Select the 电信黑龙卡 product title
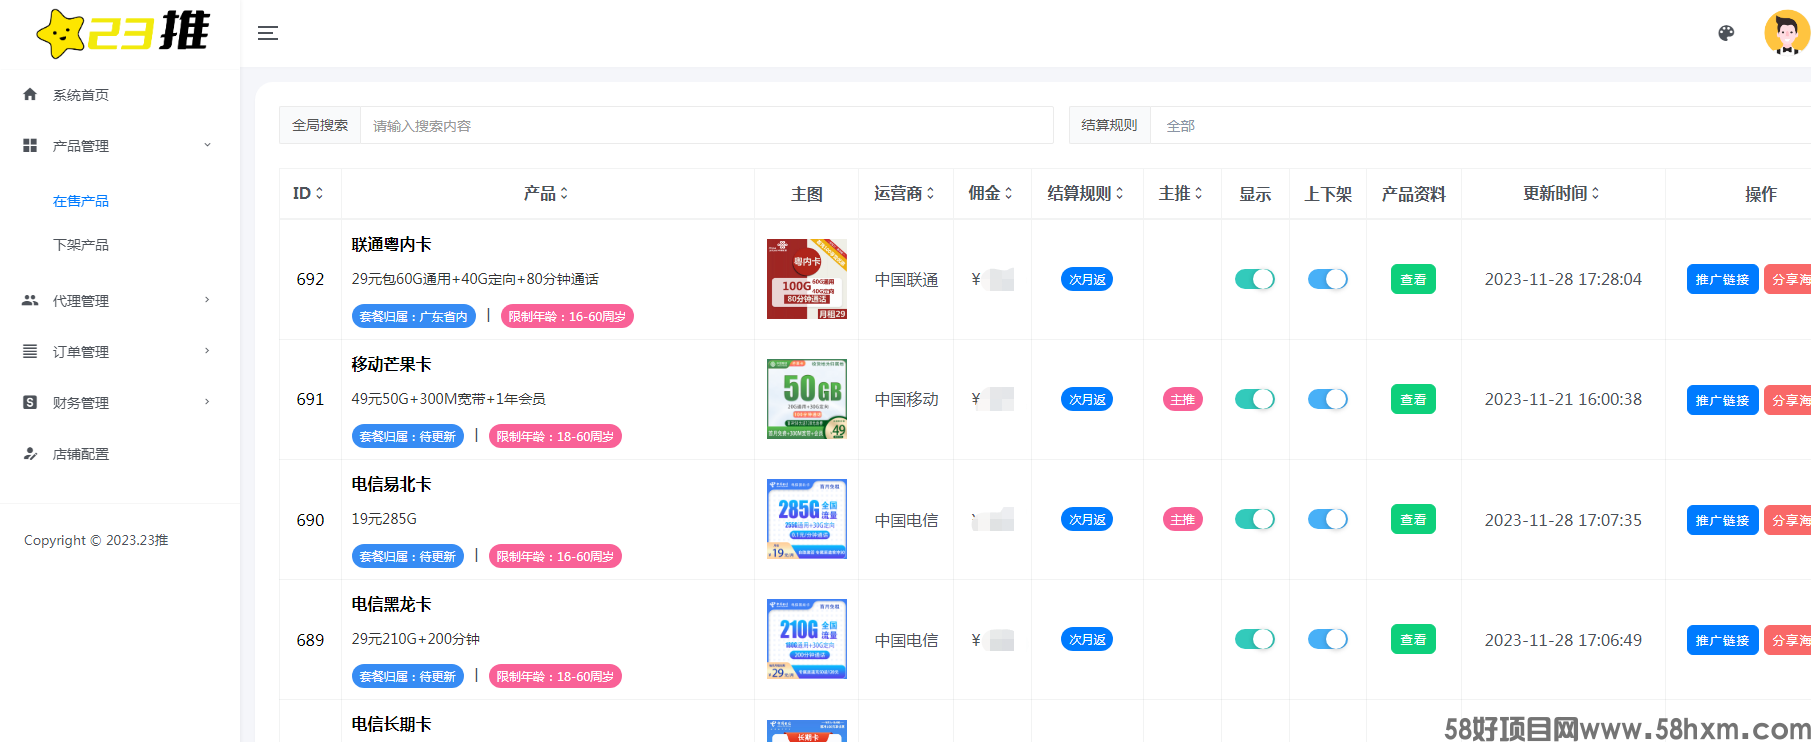This screenshot has width=1811, height=742. [392, 604]
